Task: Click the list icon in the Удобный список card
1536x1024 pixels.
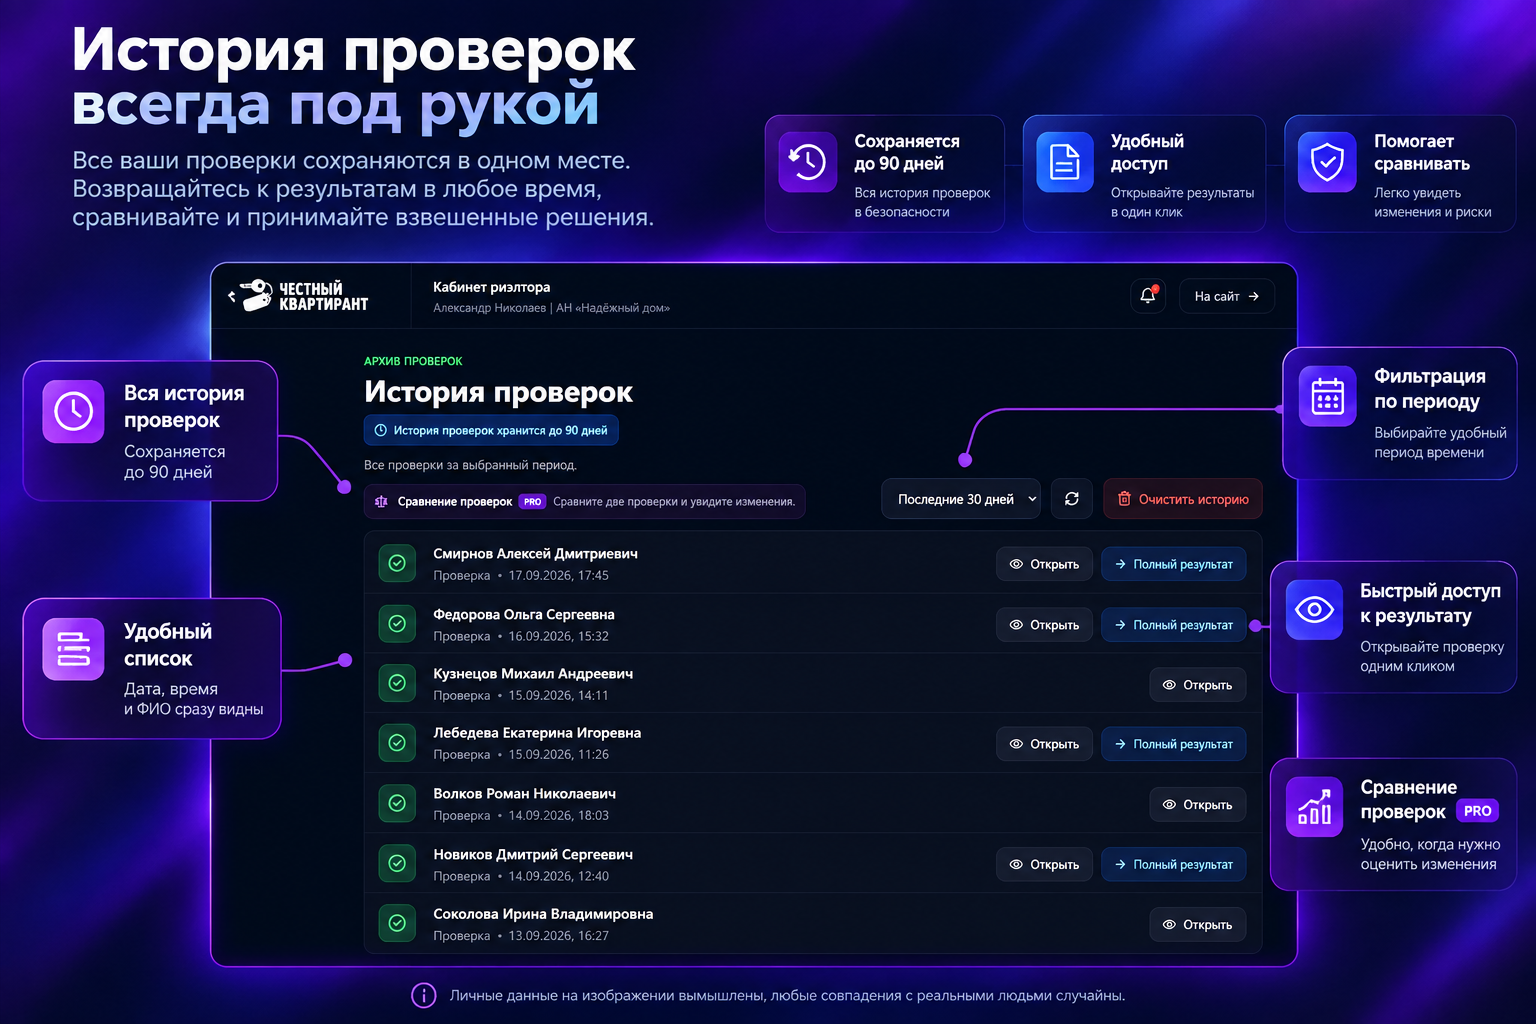Action: coord(73,649)
